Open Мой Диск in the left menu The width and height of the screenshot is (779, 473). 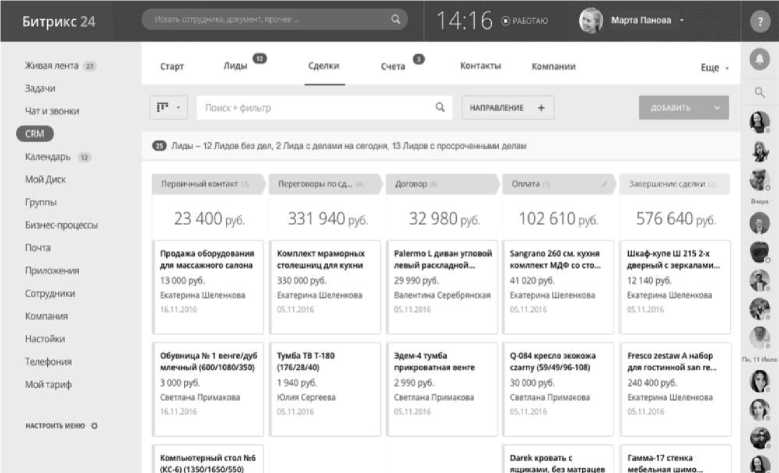pos(45,179)
